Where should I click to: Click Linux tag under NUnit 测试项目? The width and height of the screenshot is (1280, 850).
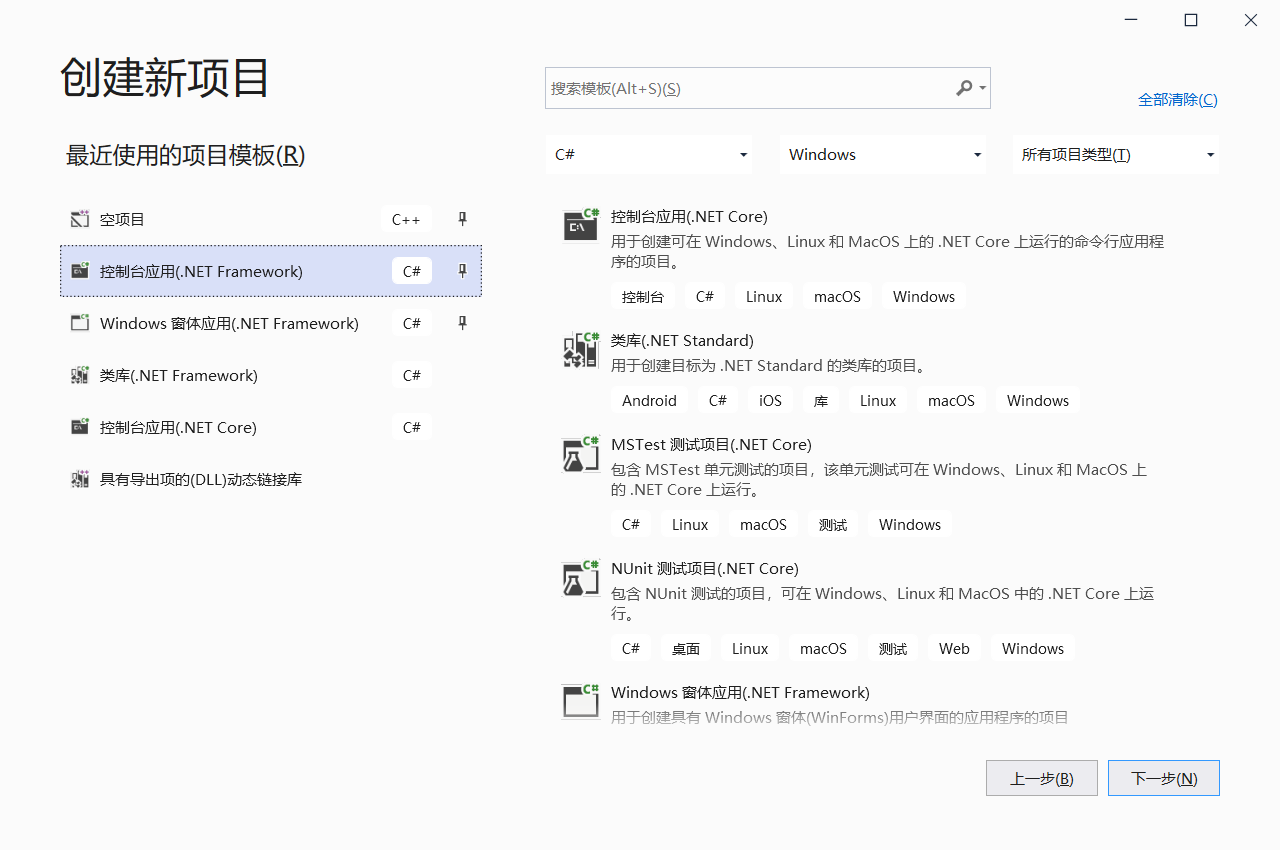click(x=750, y=648)
